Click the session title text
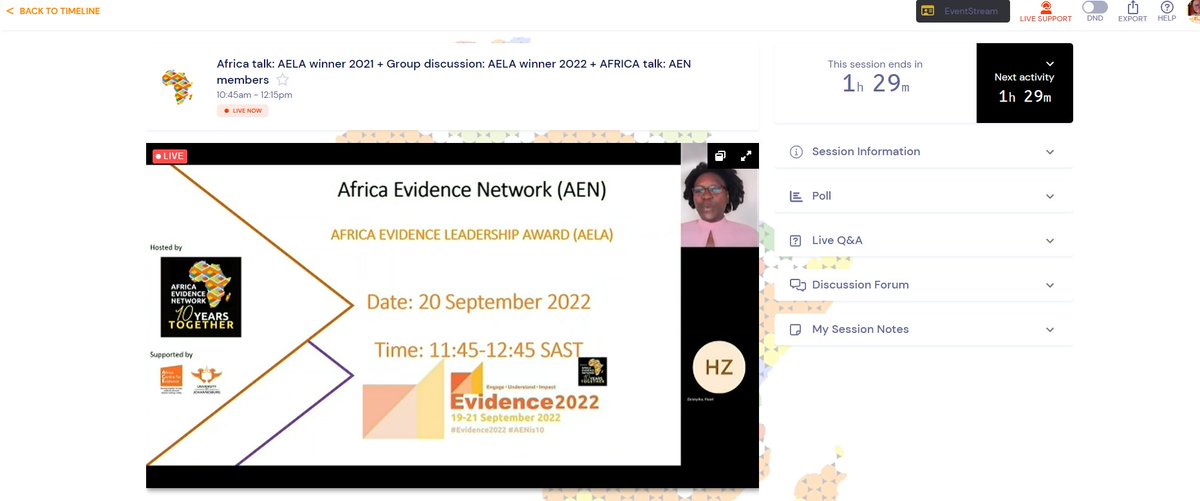 click(x=453, y=71)
